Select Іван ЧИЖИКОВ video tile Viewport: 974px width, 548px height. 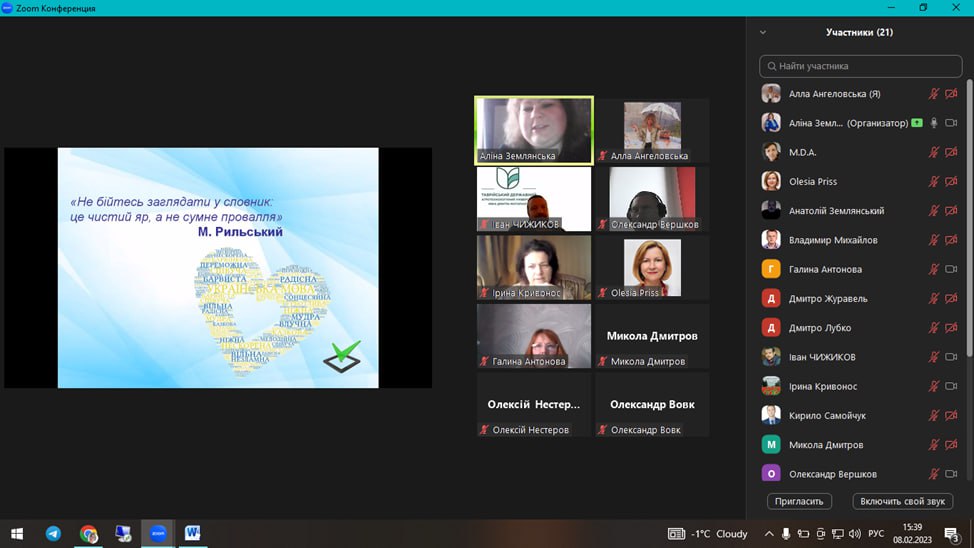[x=534, y=199]
